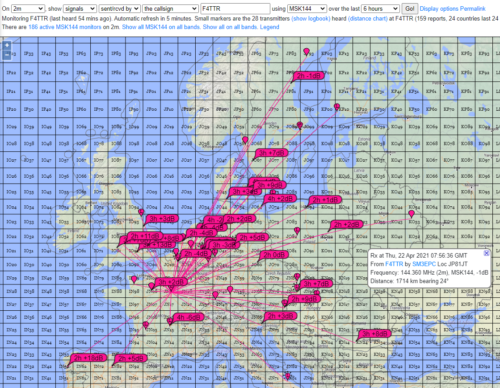Image resolution: width=500 pixels, height=388 pixels.
Task: Close the SM3EPC reception info popup
Action: [486, 253]
